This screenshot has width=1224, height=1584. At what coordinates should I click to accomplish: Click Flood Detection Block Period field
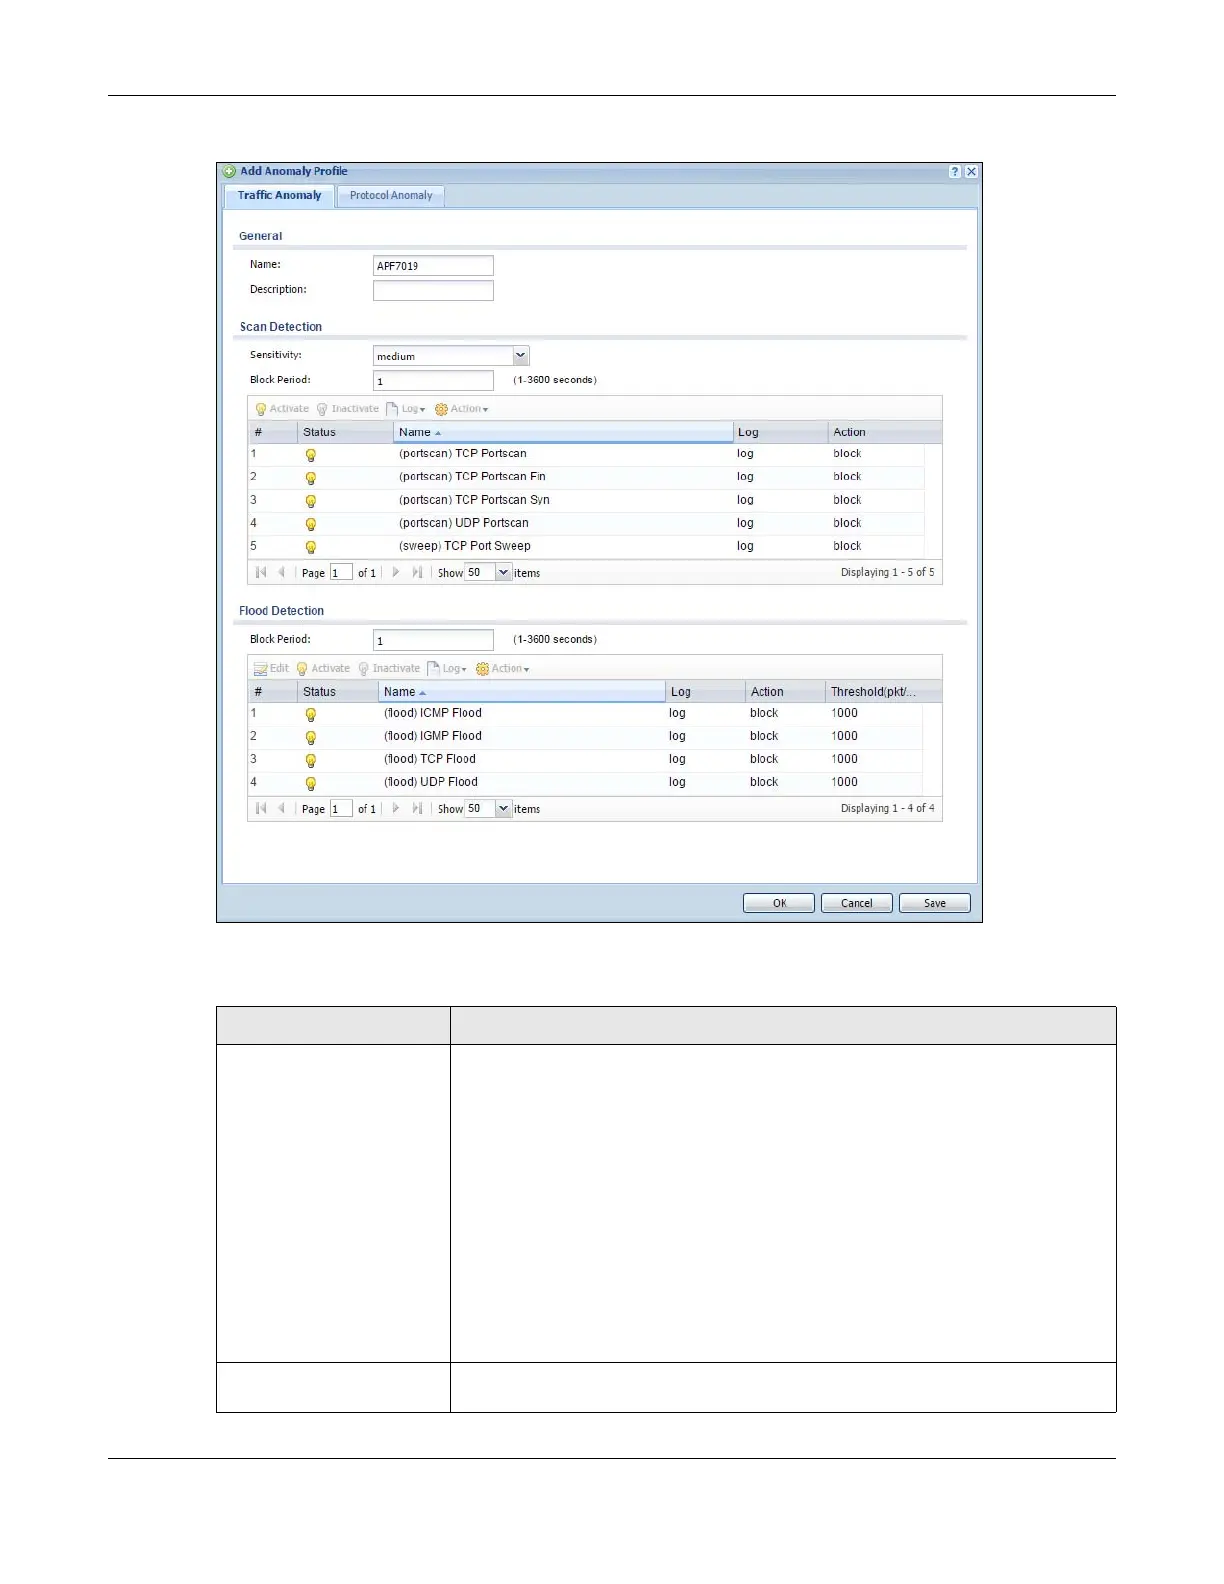[433, 640]
